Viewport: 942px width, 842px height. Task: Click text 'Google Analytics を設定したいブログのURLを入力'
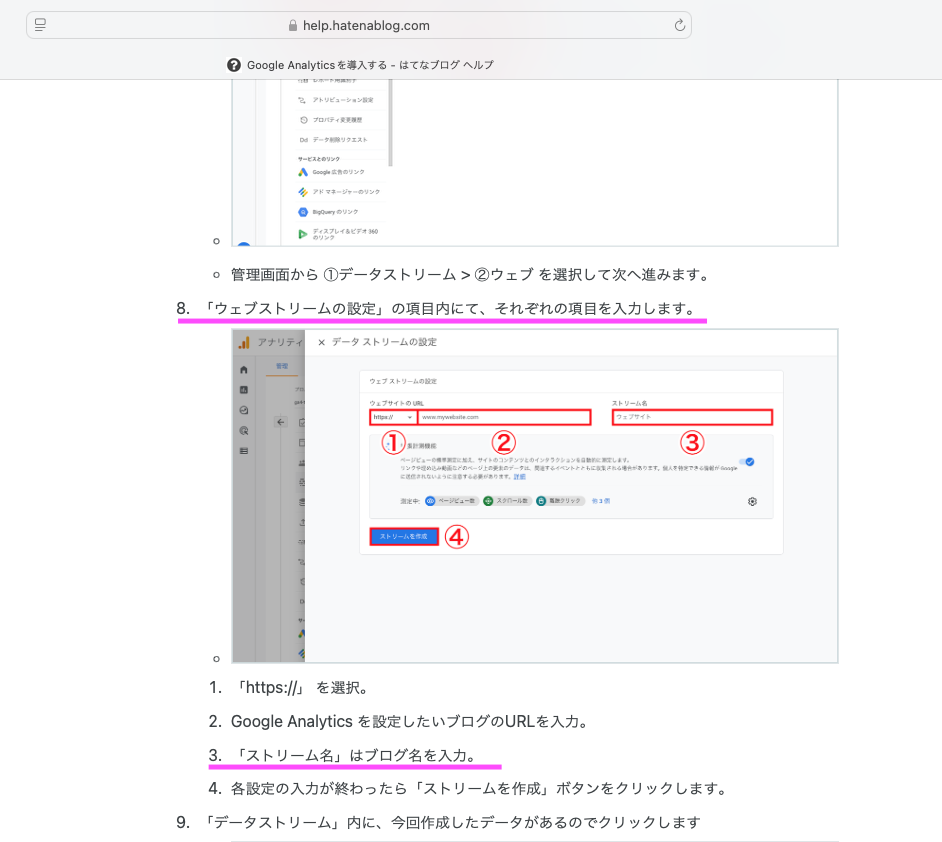coord(404,721)
